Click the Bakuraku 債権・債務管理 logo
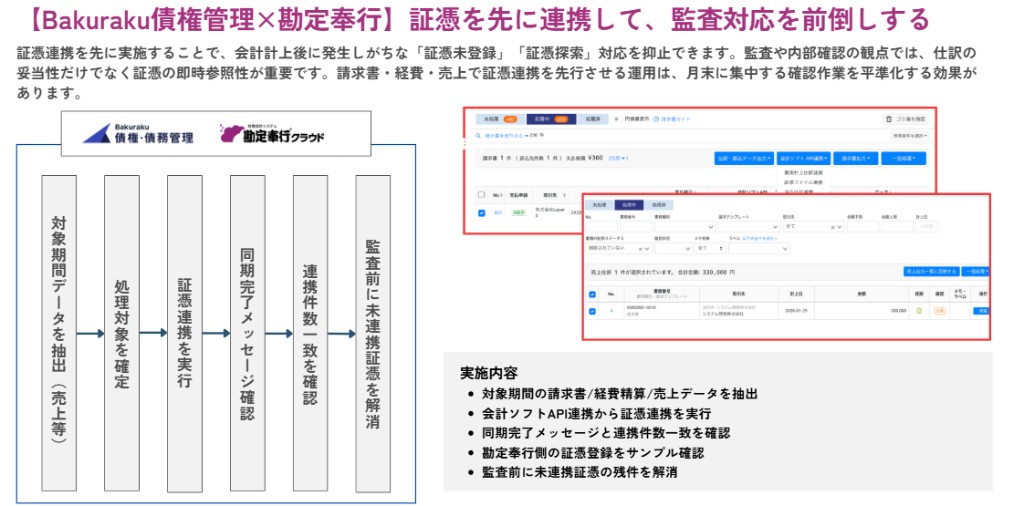1024x506 pixels. click(138, 133)
